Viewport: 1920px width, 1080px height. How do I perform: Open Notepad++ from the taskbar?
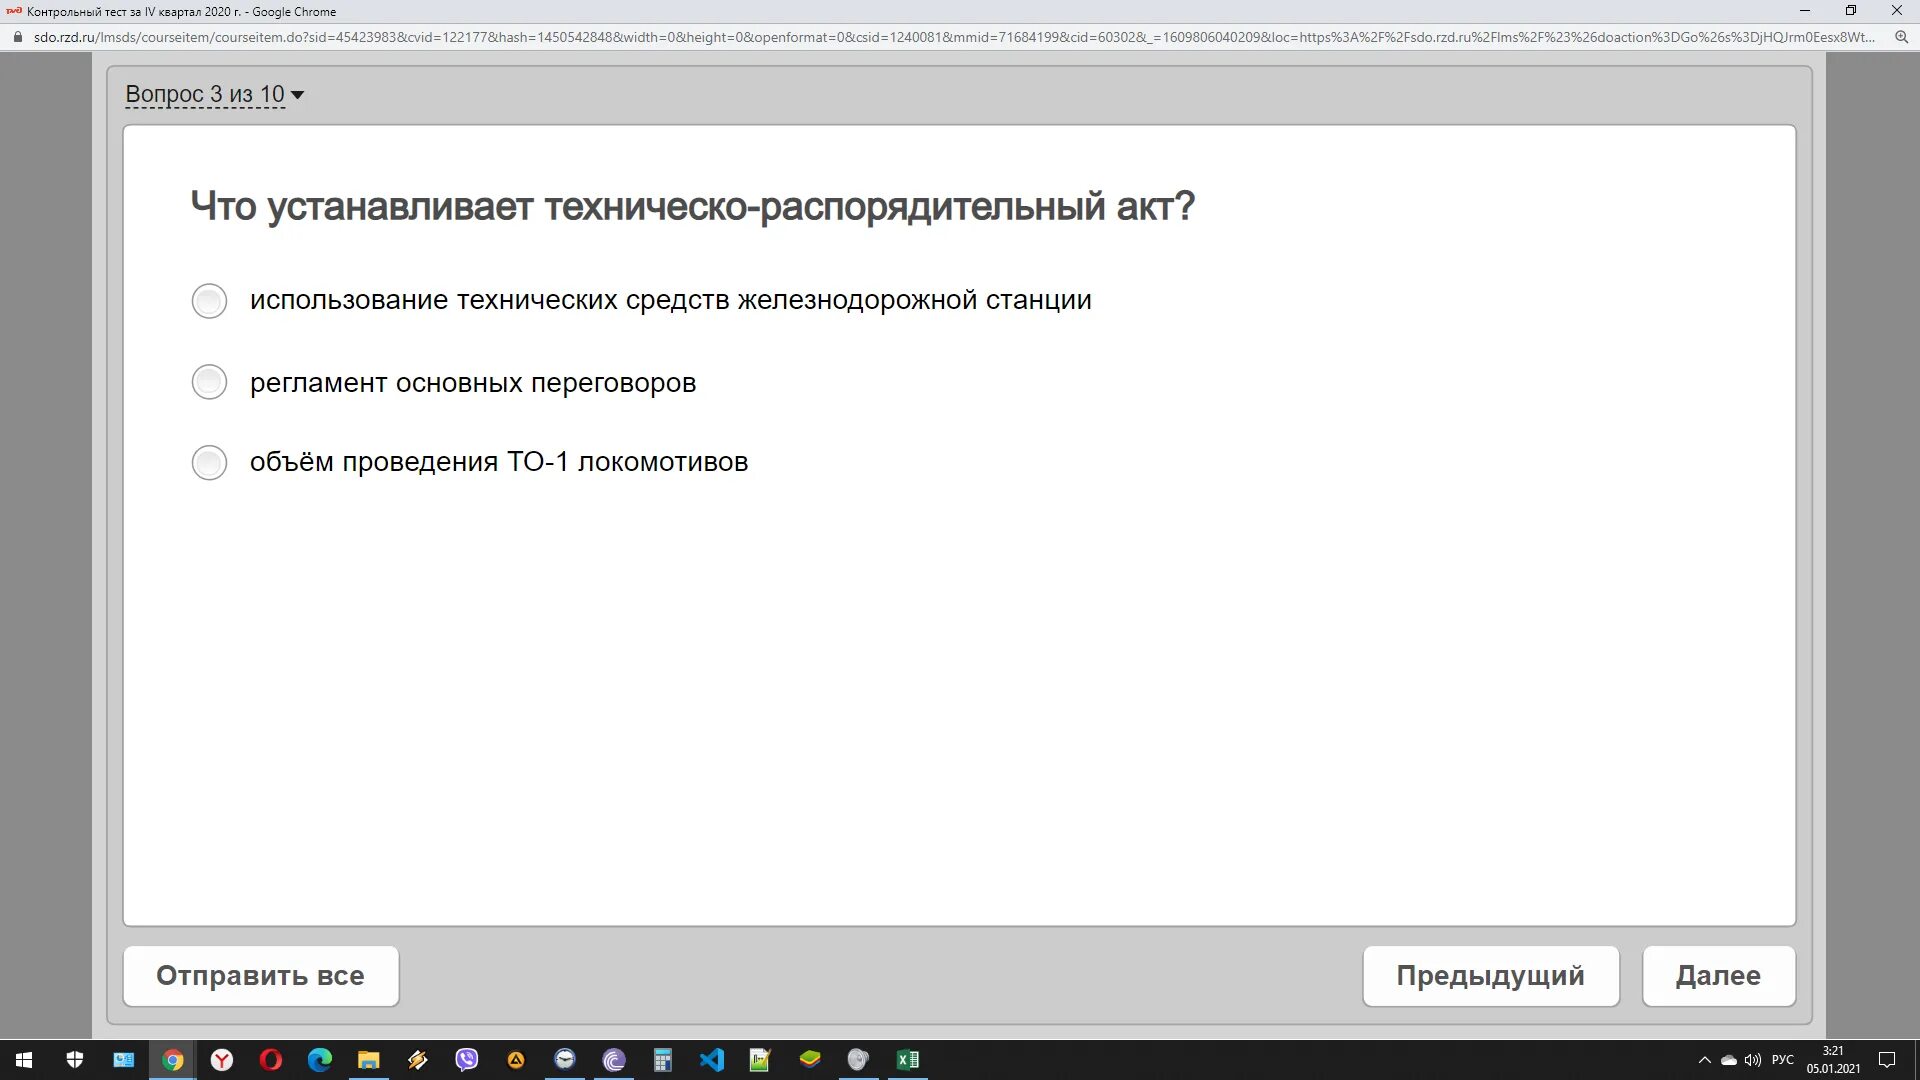point(761,1060)
